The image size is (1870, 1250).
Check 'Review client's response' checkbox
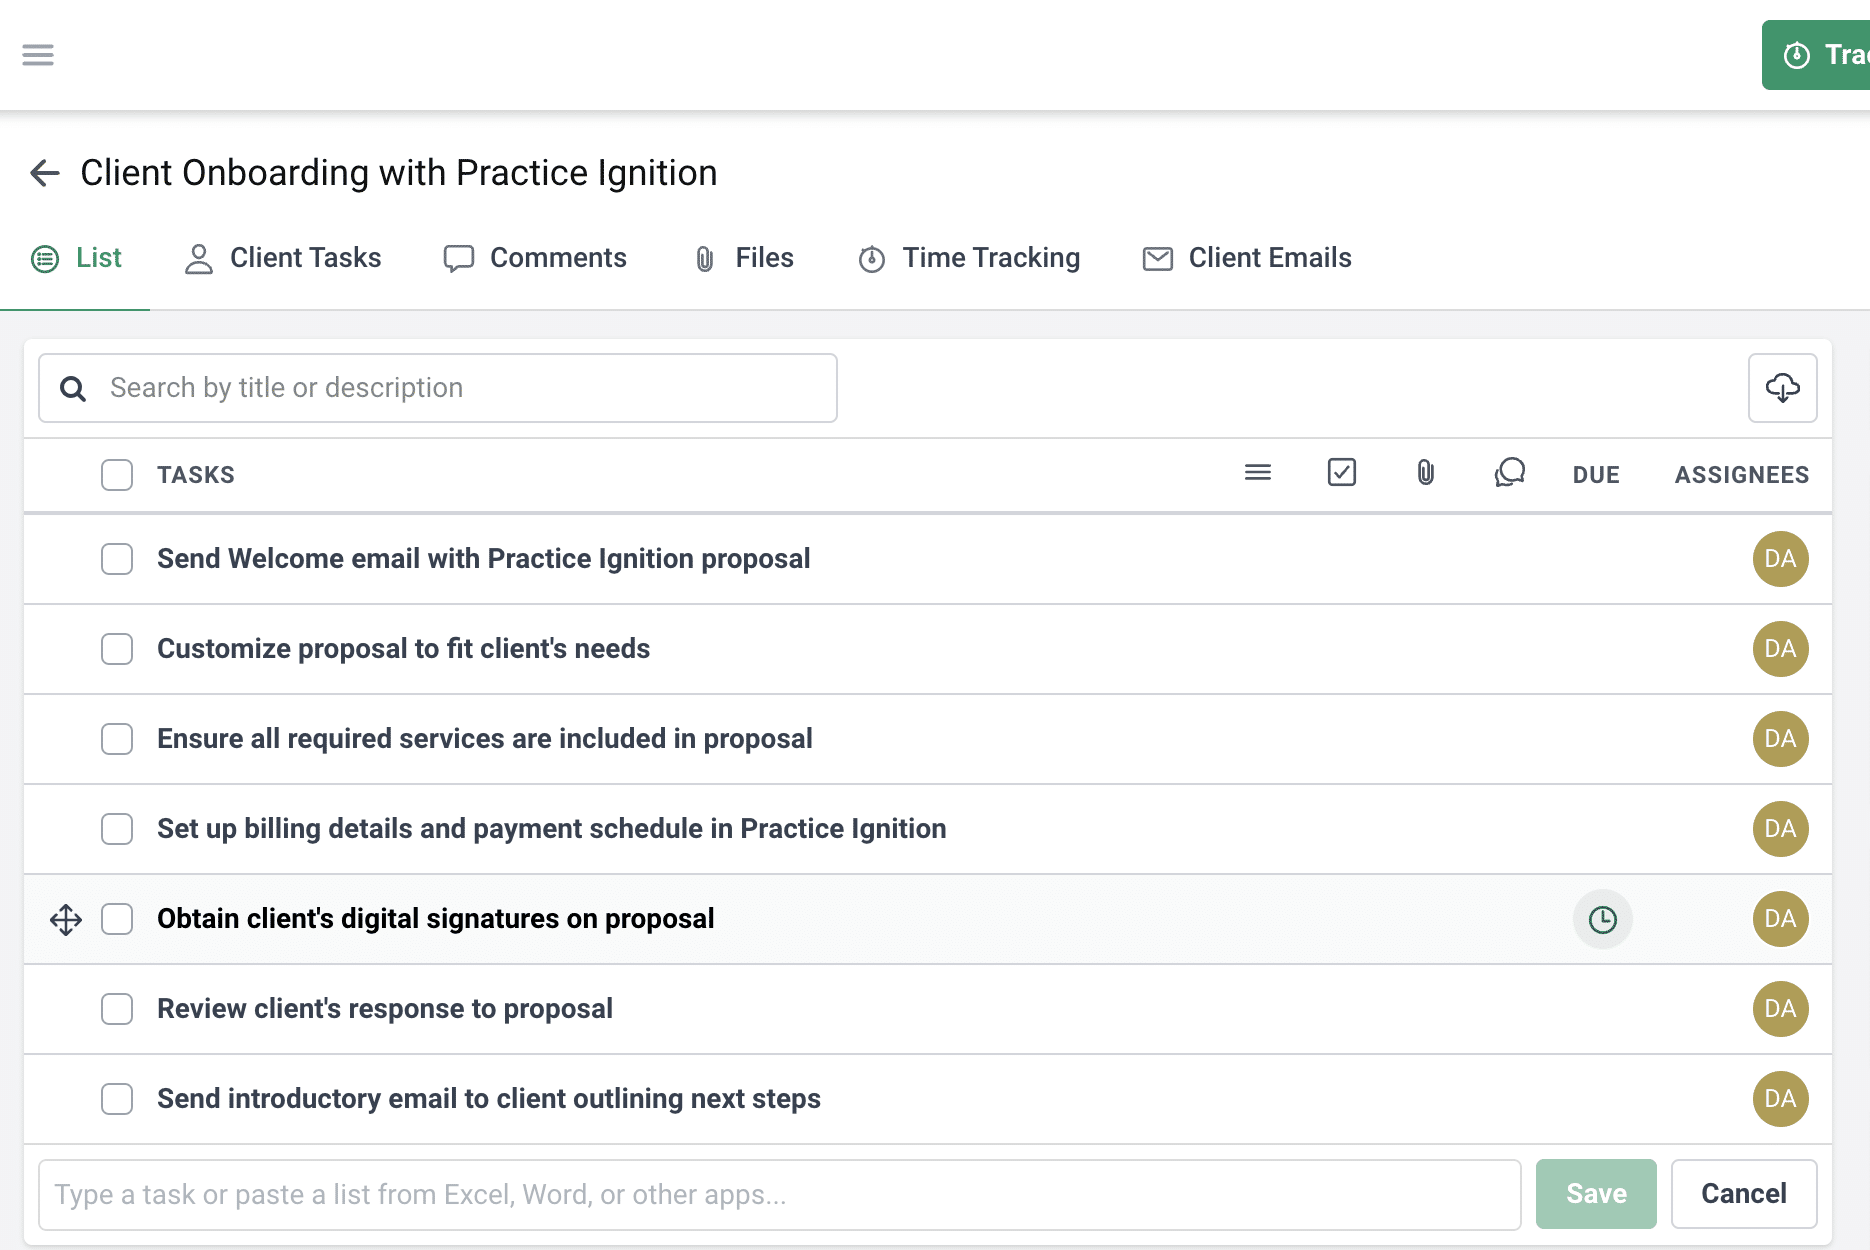[117, 1009]
